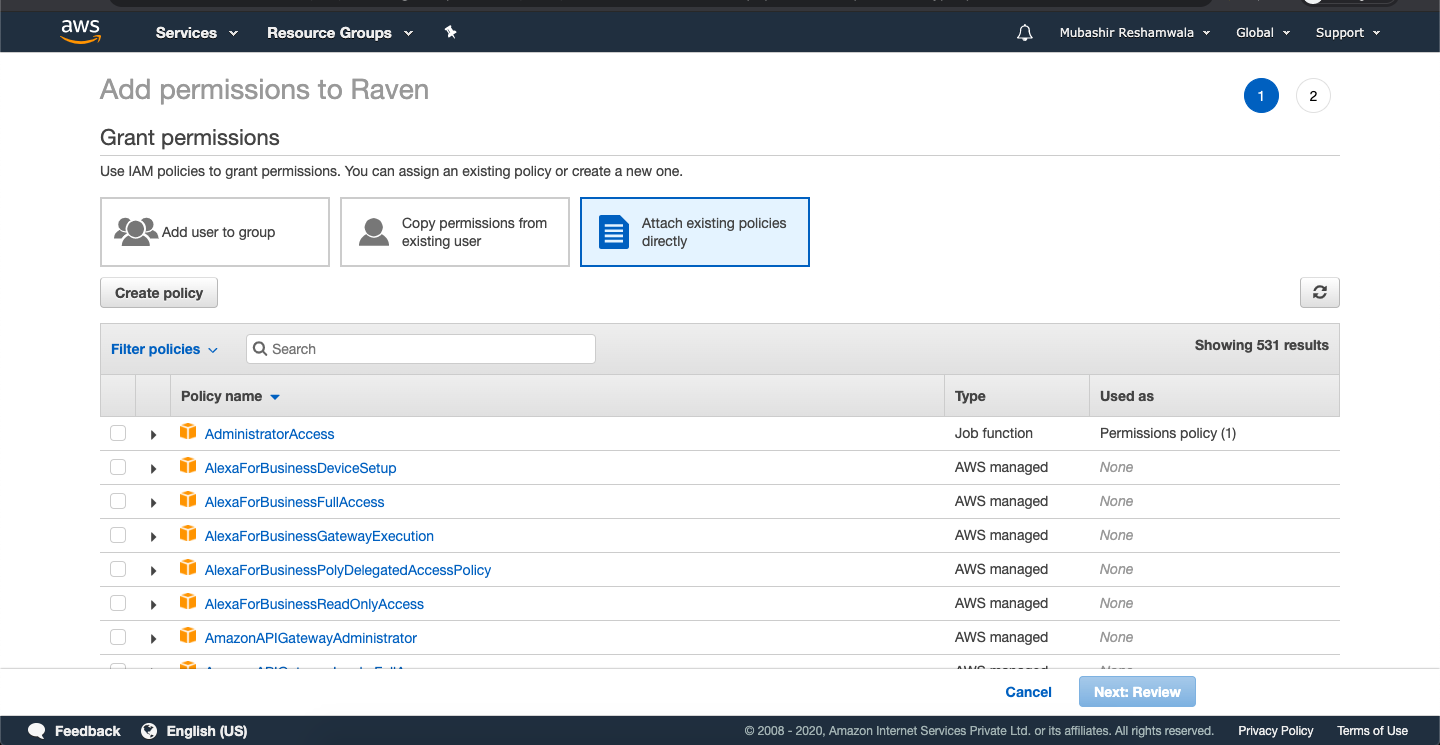The height and width of the screenshot is (745, 1440).
Task: Open the Resource Groups menu
Action: tap(339, 33)
